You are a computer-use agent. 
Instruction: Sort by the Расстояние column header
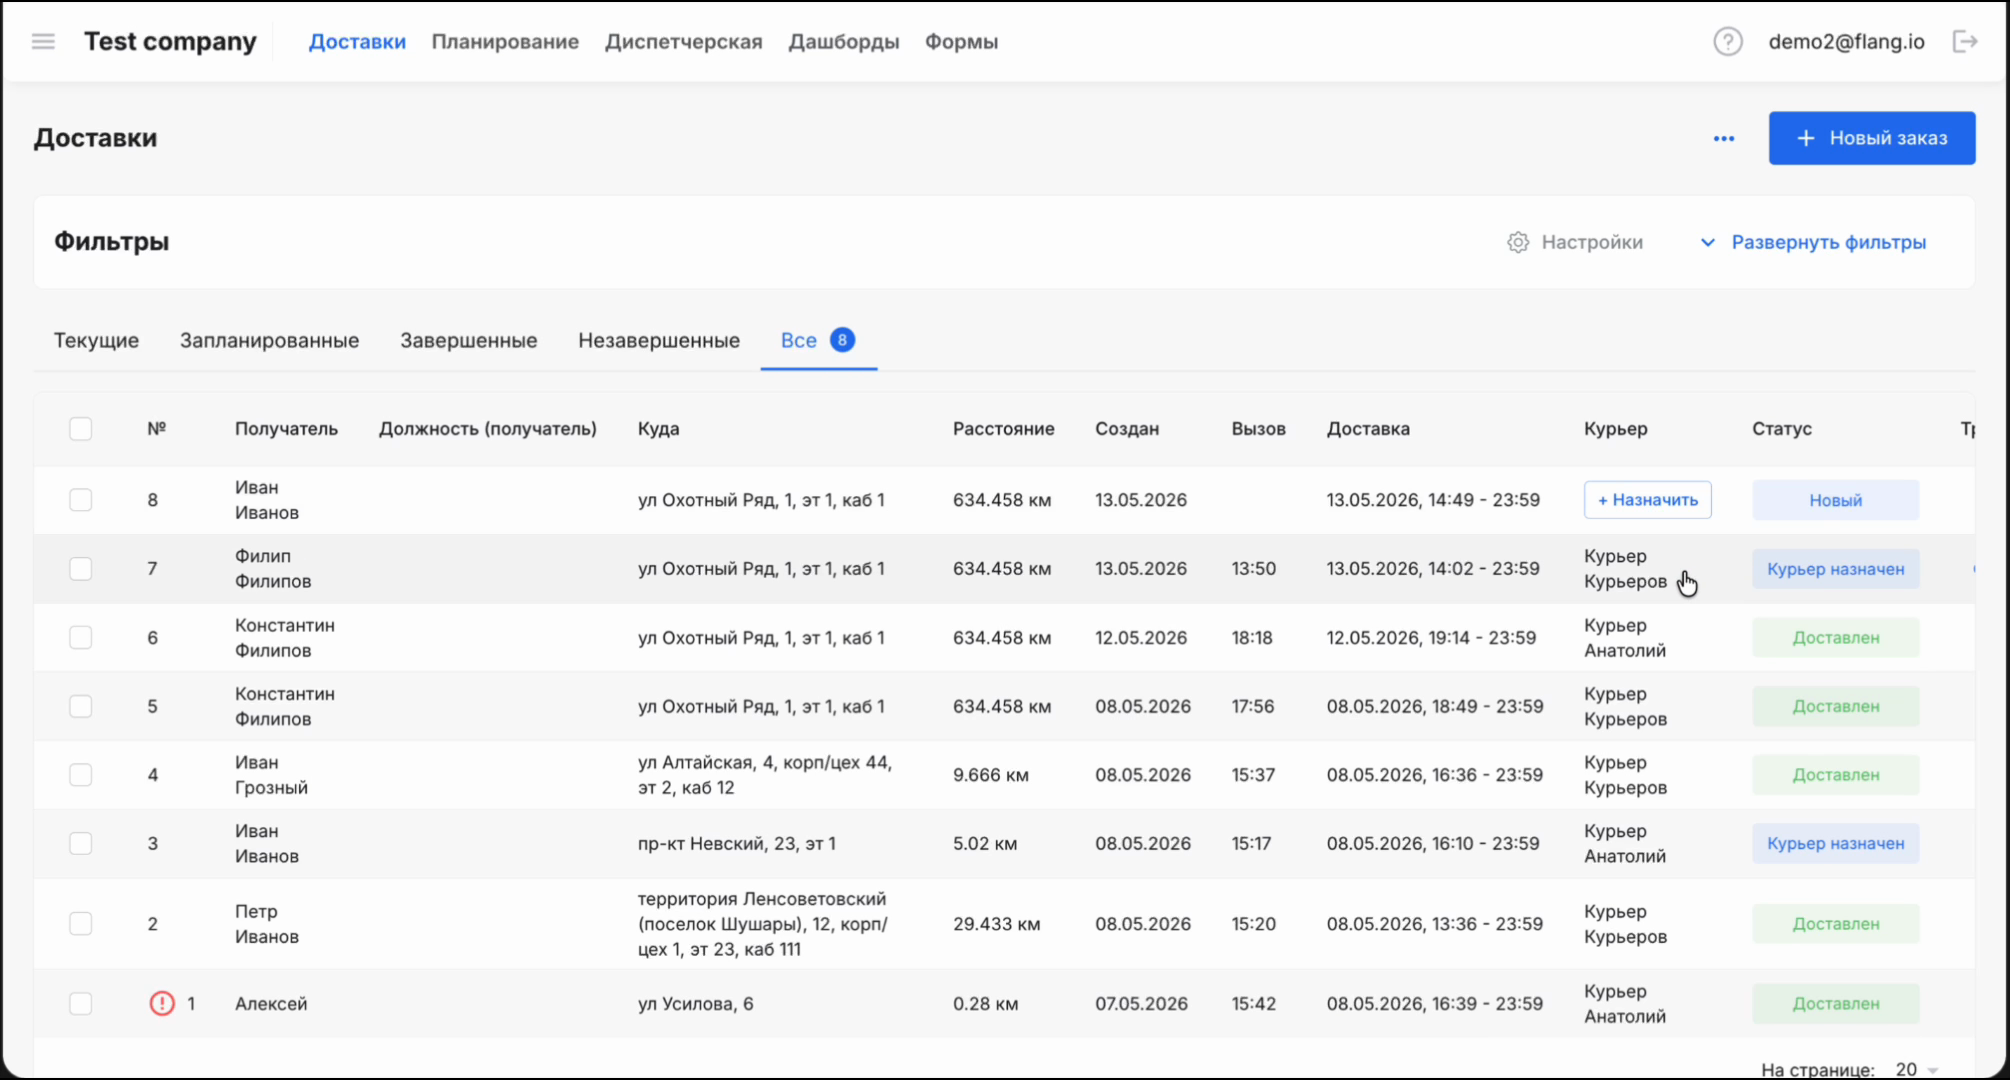pos(1003,428)
